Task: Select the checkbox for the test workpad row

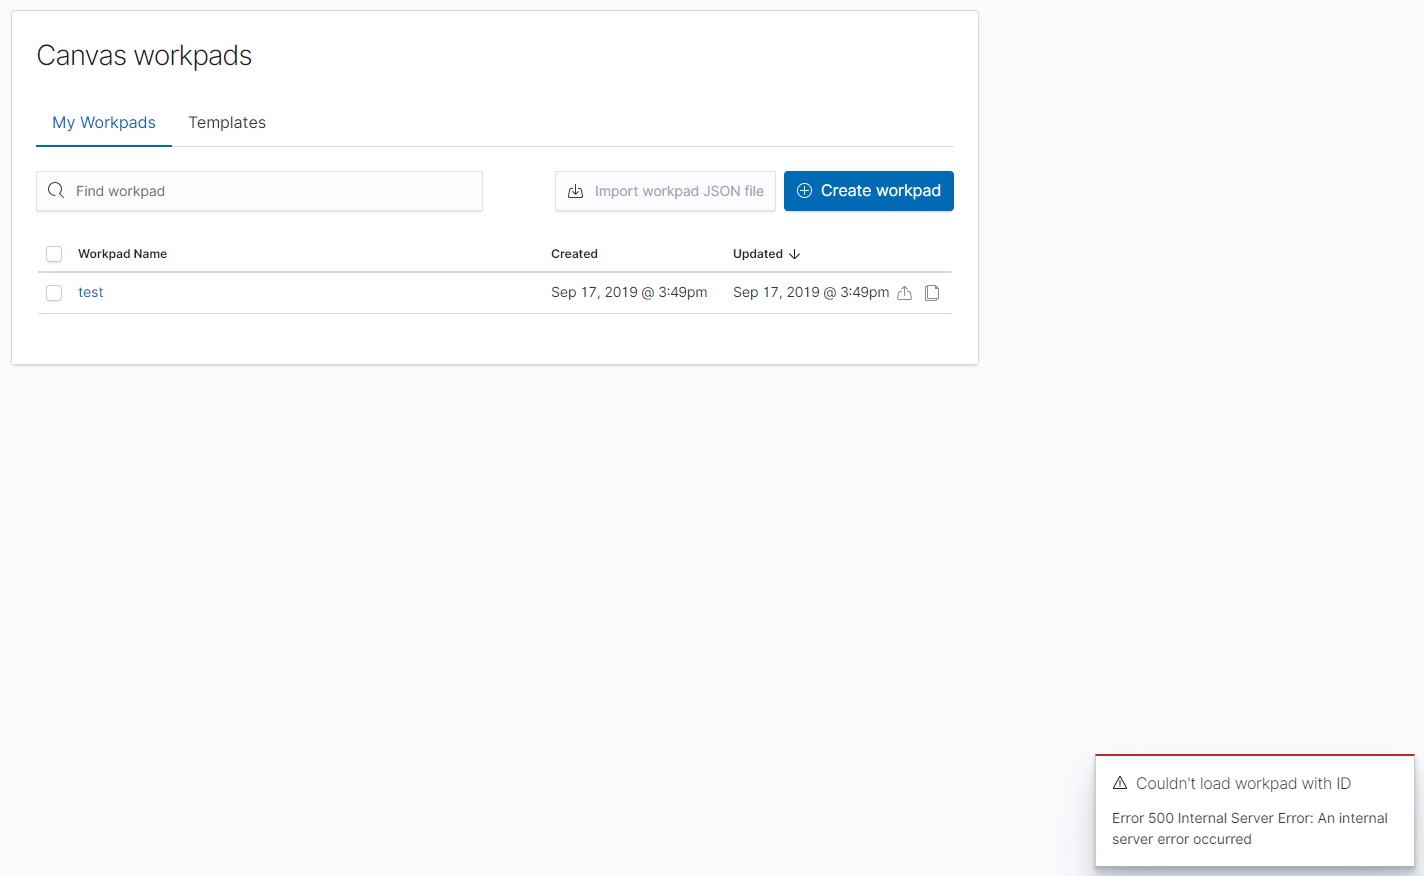Action: click(53, 293)
